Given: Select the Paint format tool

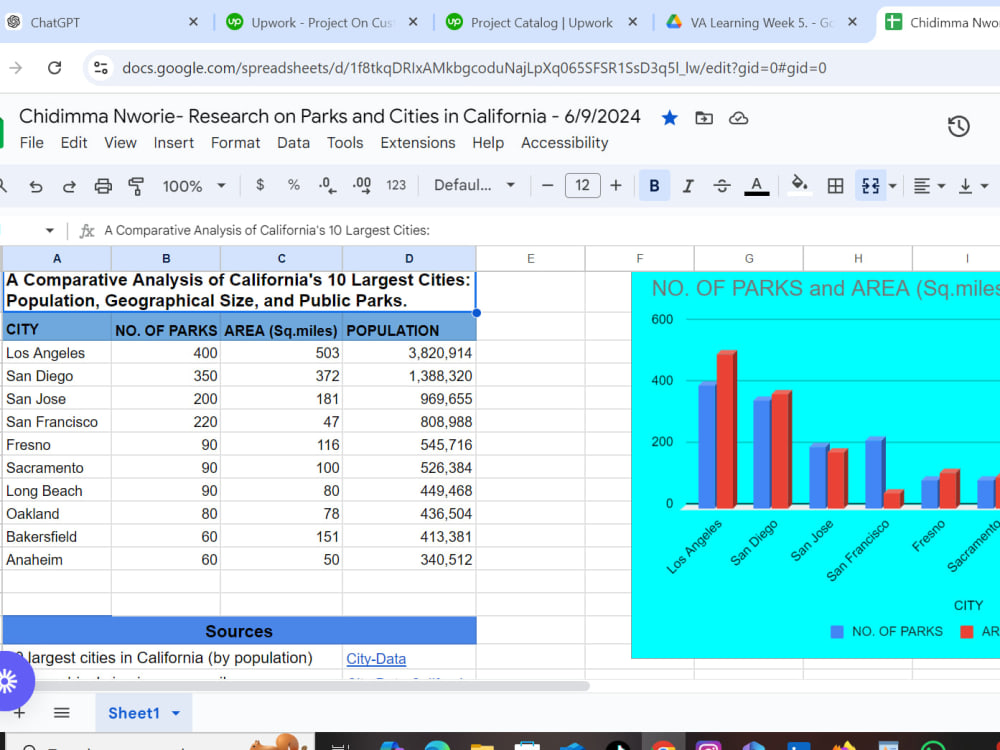Looking at the screenshot, I should (136, 186).
